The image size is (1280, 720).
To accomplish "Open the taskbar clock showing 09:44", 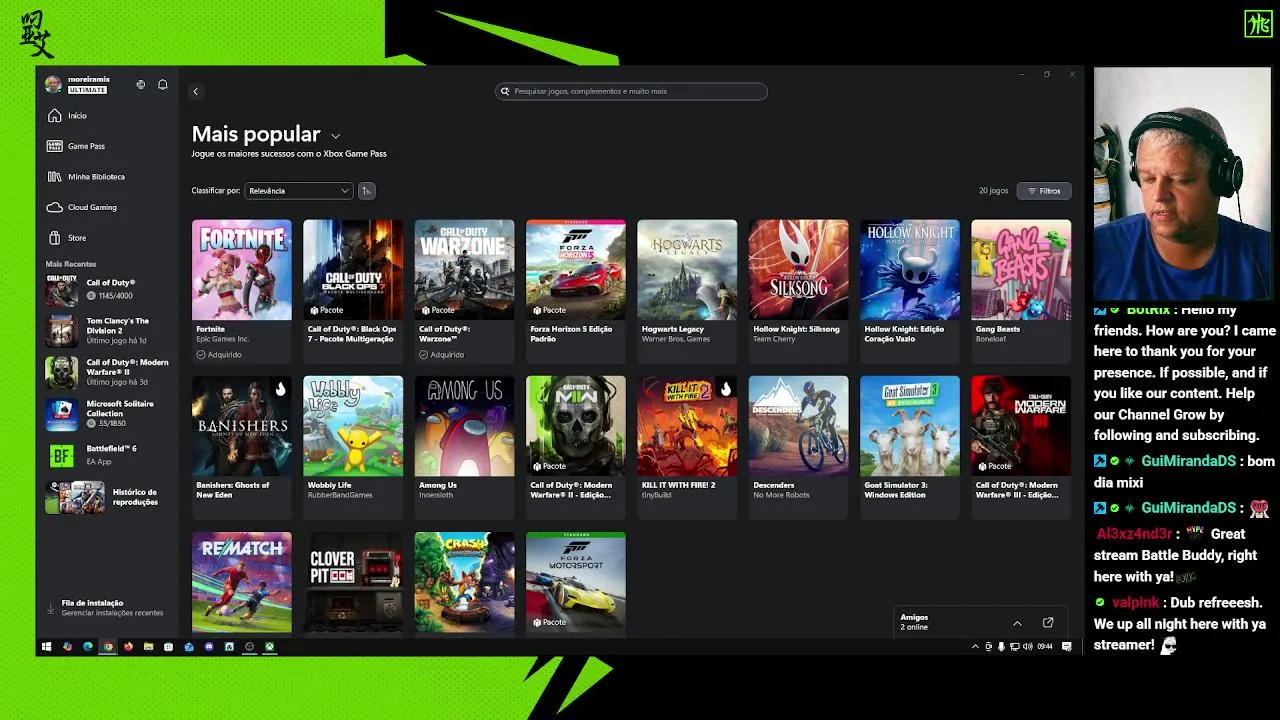I will [x=1045, y=647].
